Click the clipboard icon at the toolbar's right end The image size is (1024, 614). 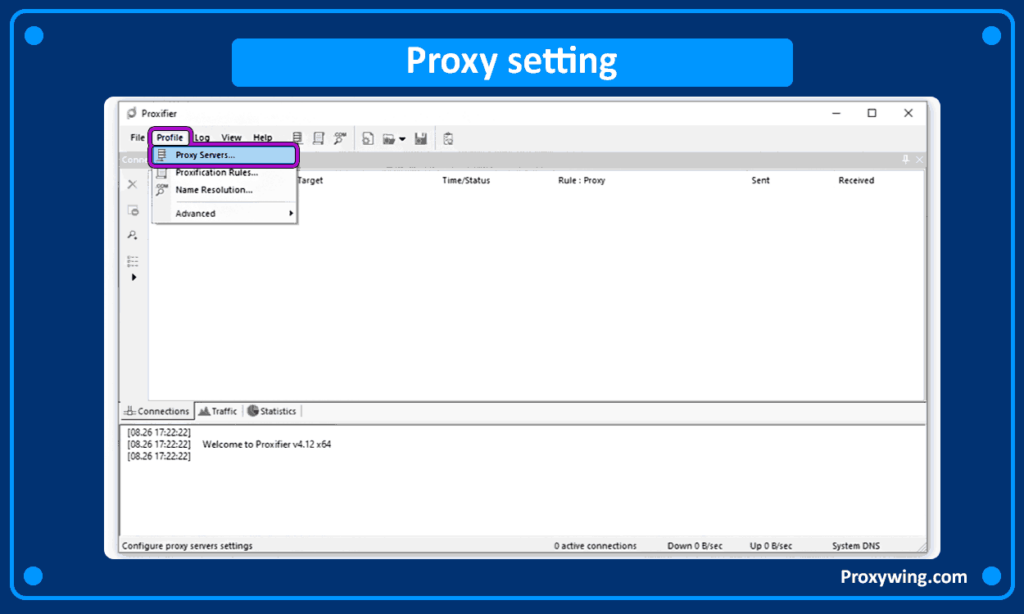[447, 137]
